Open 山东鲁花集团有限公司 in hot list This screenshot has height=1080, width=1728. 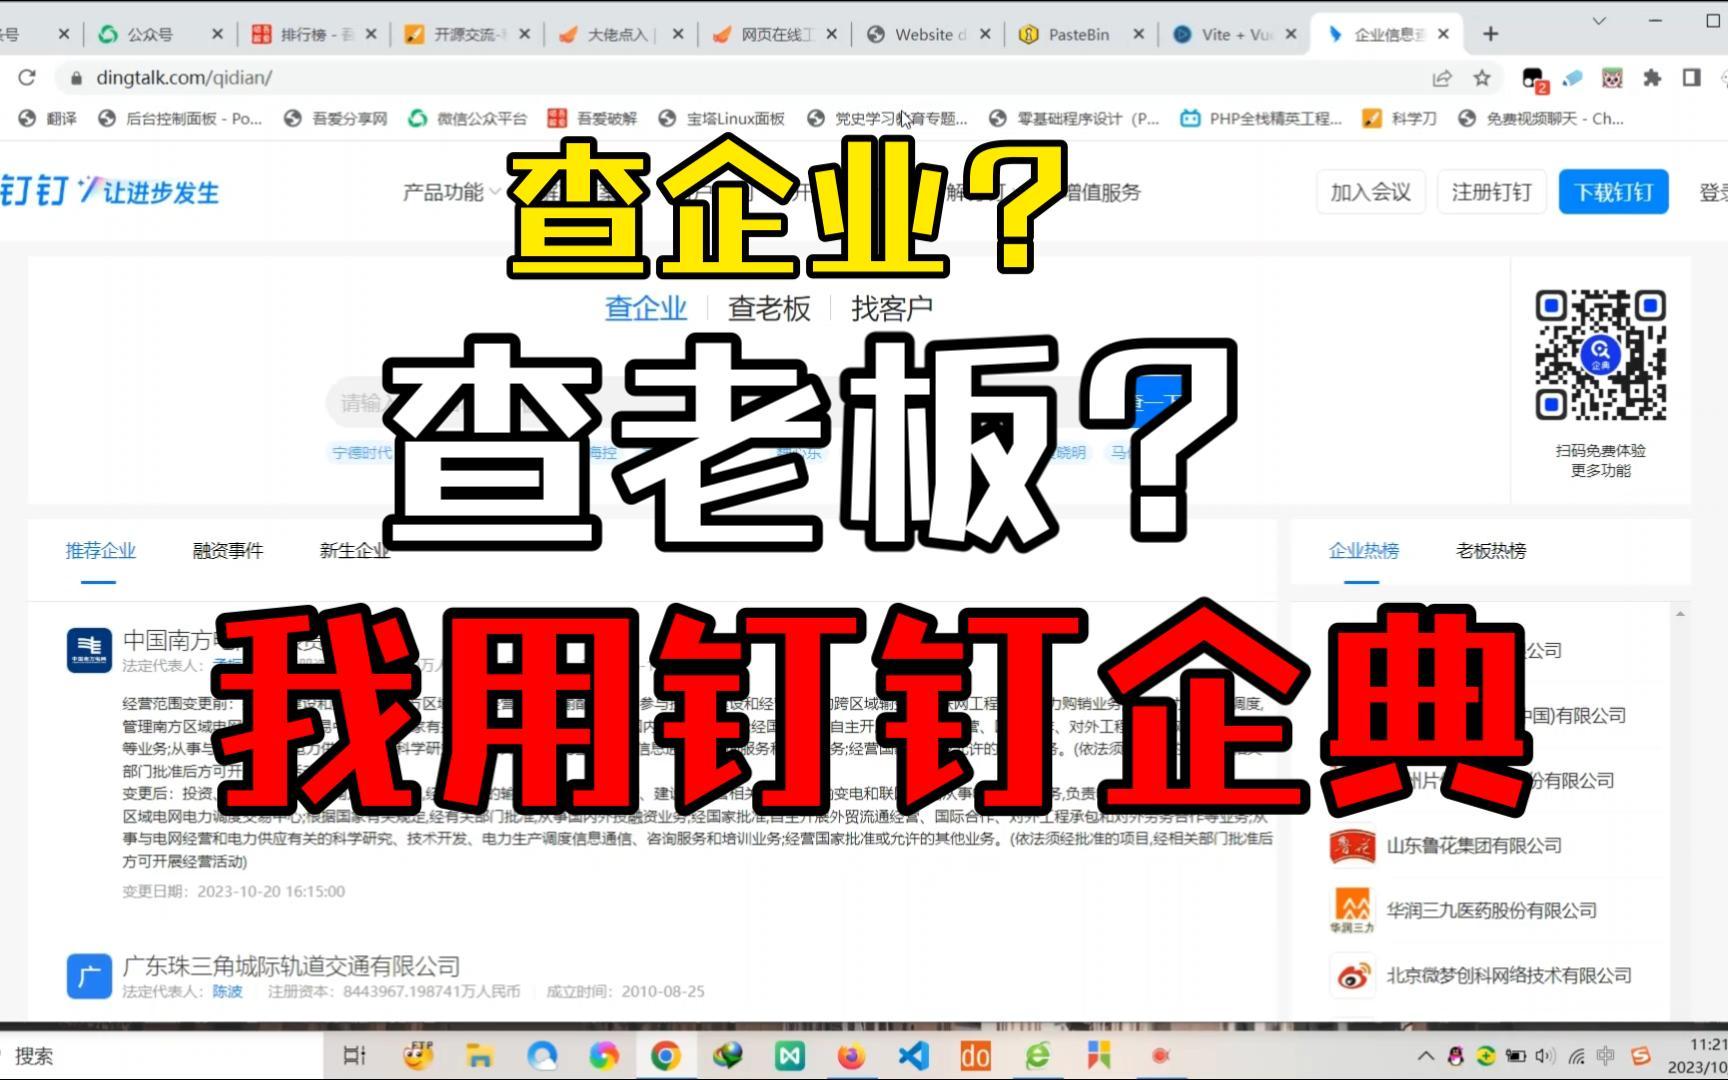(1474, 846)
